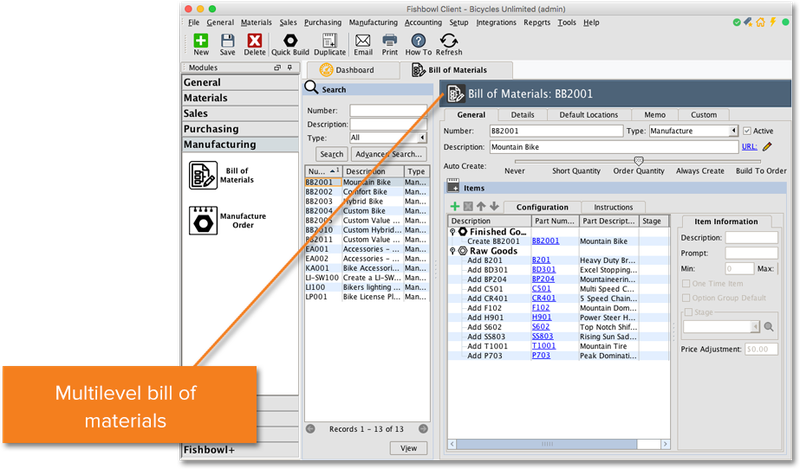Click the items table horizontal scrollbar
The height and width of the screenshot is (469, 800).
click(x=547, y=444)
